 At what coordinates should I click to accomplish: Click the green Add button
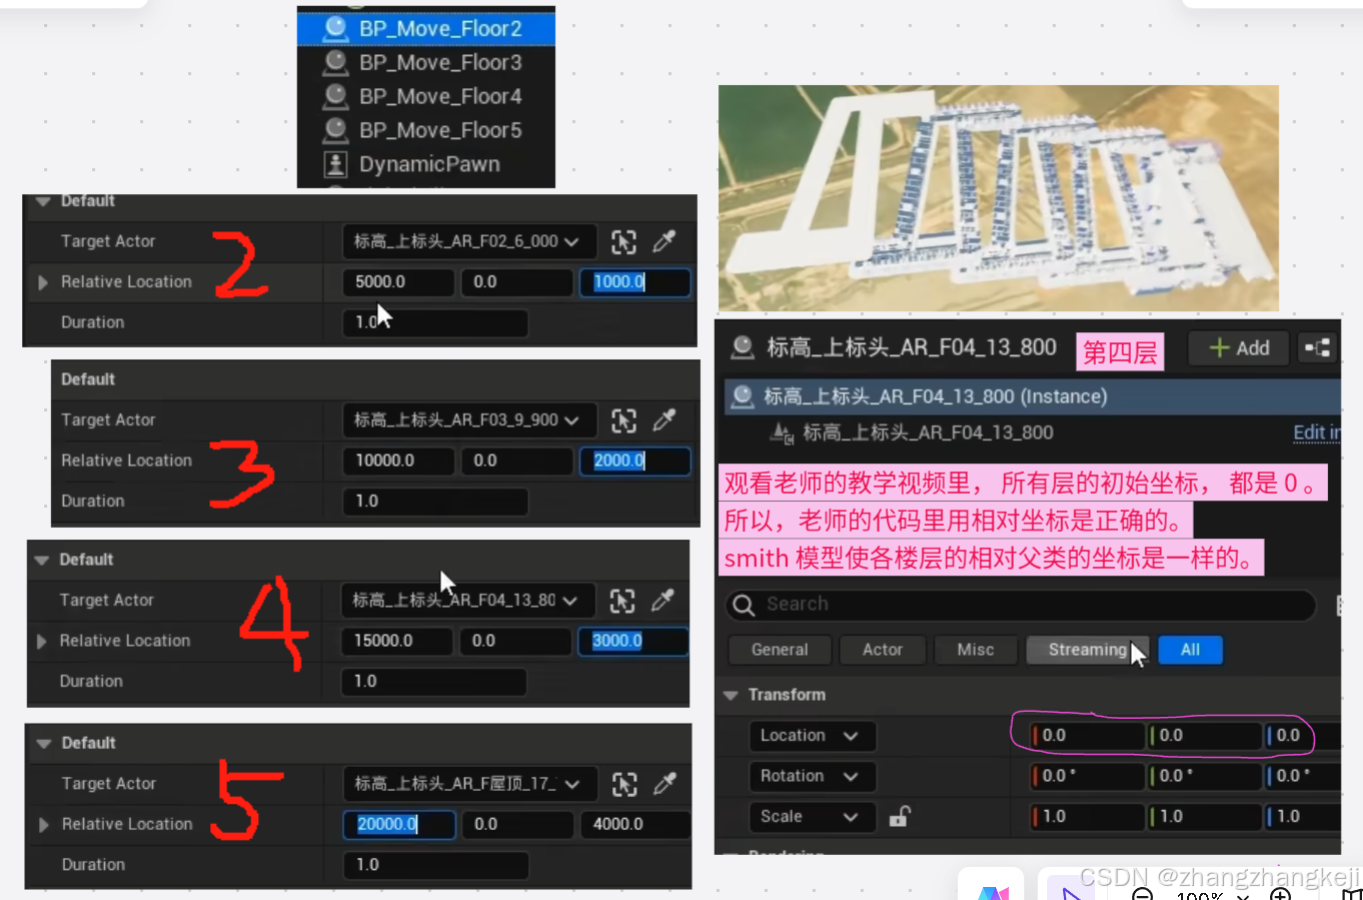click(x=1237, y=348)
